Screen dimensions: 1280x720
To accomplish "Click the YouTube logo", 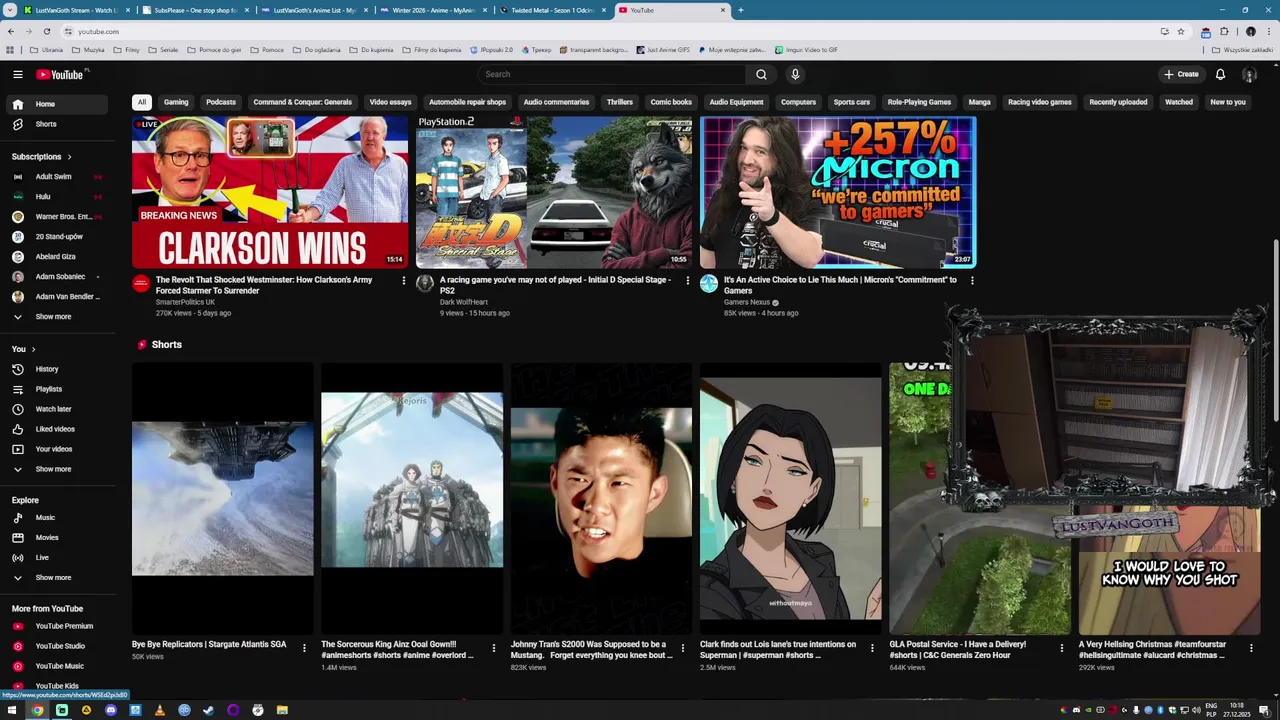I will (x=62, y=74).
